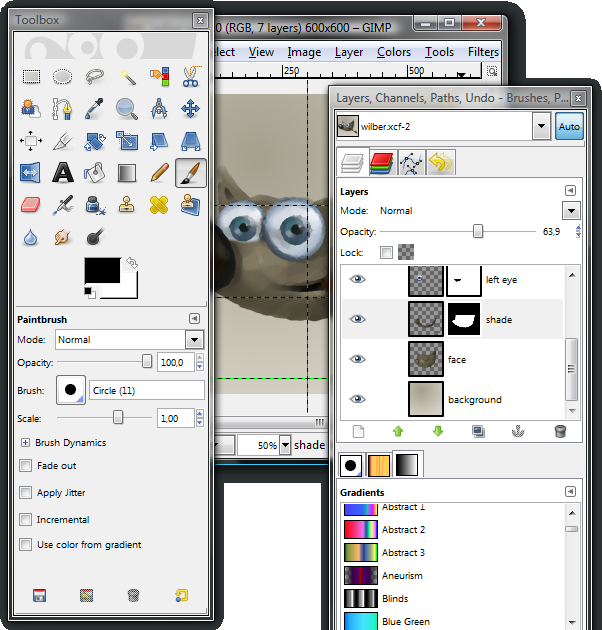Open the Layers dialog menu arrow
Image resolution: width=602 pixels, height=630 pixels.
570,190
